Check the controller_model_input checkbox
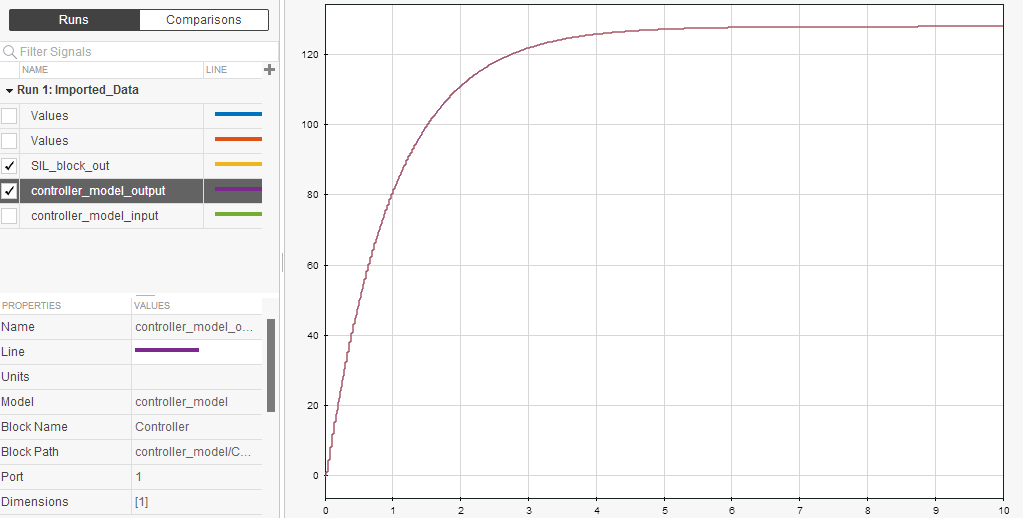Viewport: 1023px width, 518px height. [x=9, y=216]
